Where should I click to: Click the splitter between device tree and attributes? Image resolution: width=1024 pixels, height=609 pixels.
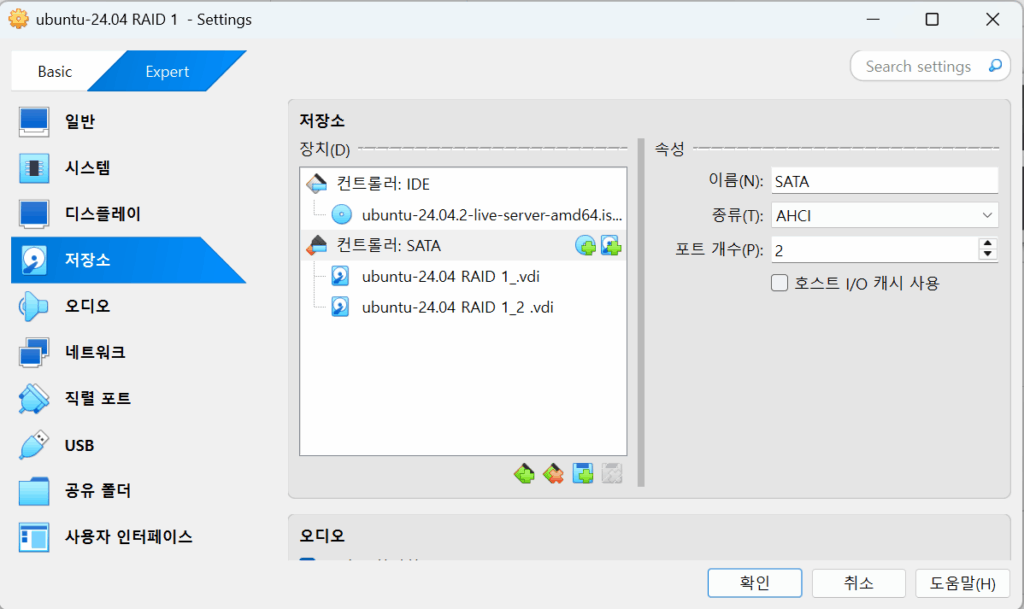[x=641, y=313]
